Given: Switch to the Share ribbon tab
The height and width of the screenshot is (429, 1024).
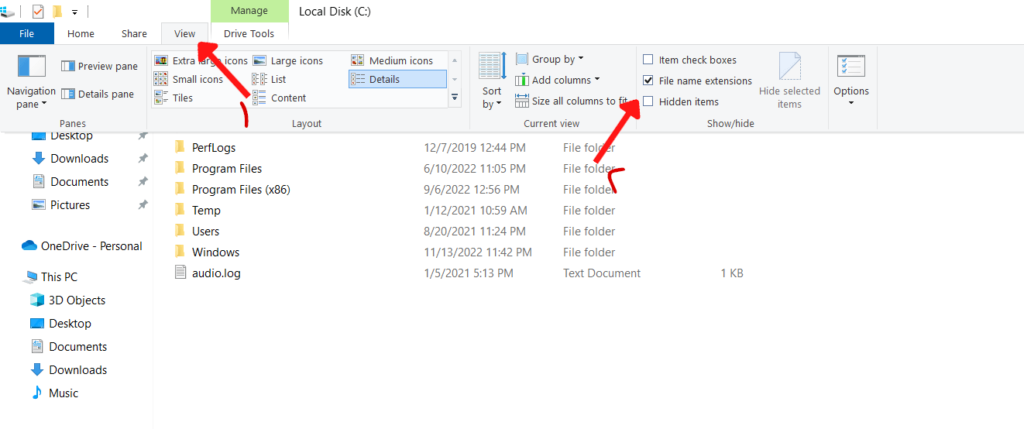Looking at the screenshot, I should [x=134, y=34].
